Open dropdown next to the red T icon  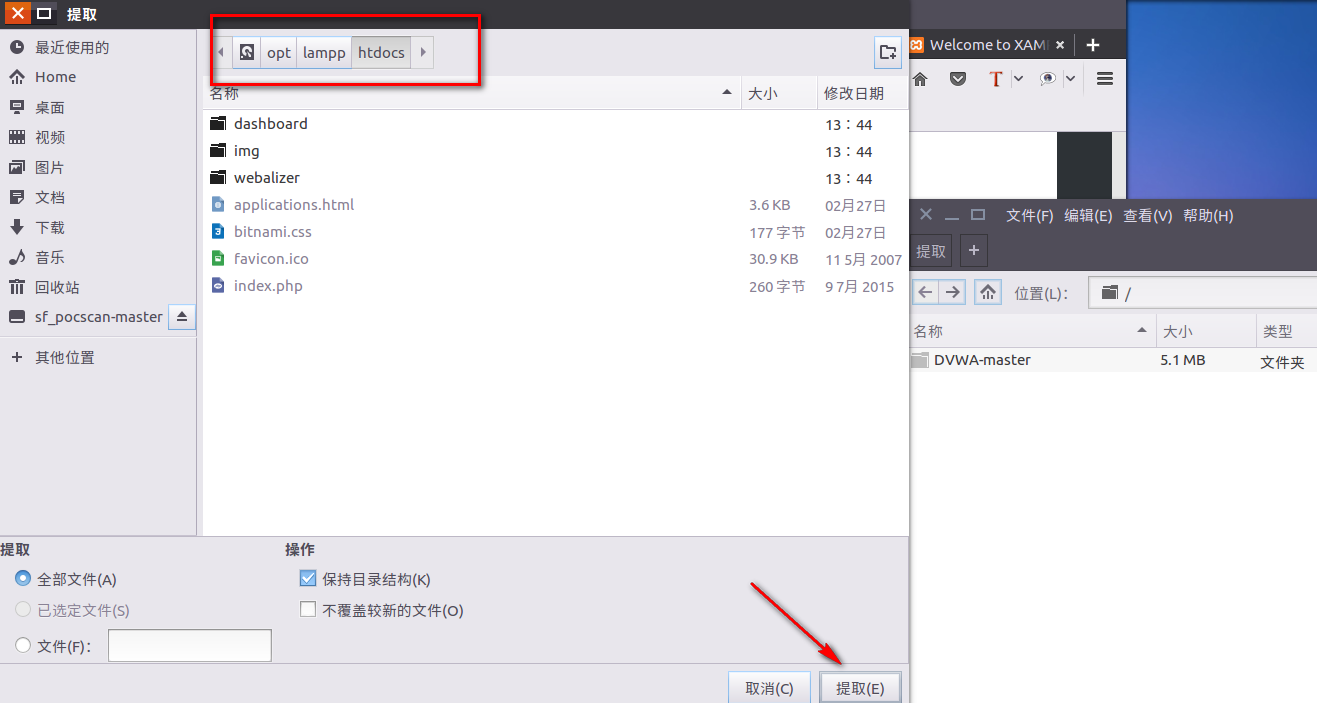(1018, 78)
